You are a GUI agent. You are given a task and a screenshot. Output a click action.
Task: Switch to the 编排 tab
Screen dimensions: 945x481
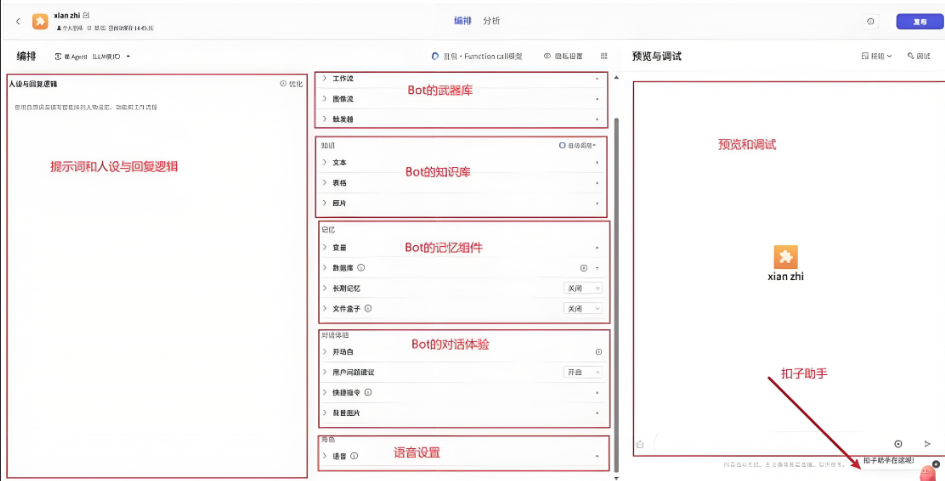[x=462, y=21]
